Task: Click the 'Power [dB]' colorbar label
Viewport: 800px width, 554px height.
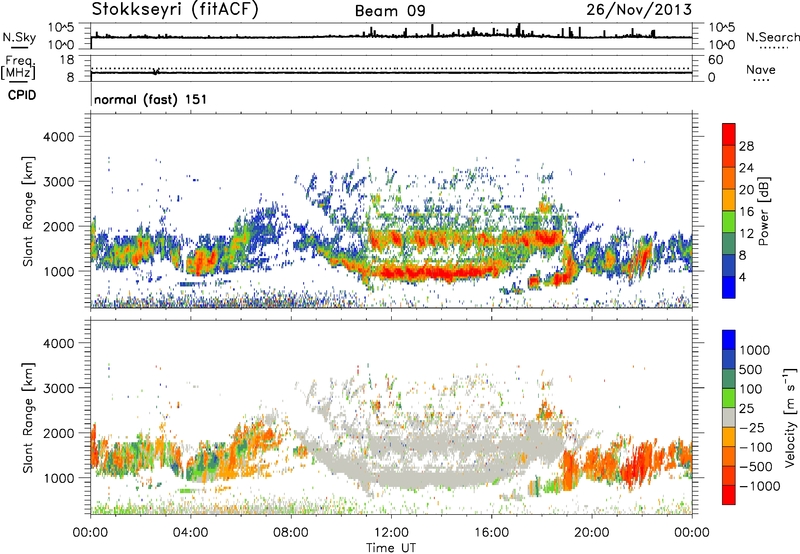Action: tap(763, 211)
